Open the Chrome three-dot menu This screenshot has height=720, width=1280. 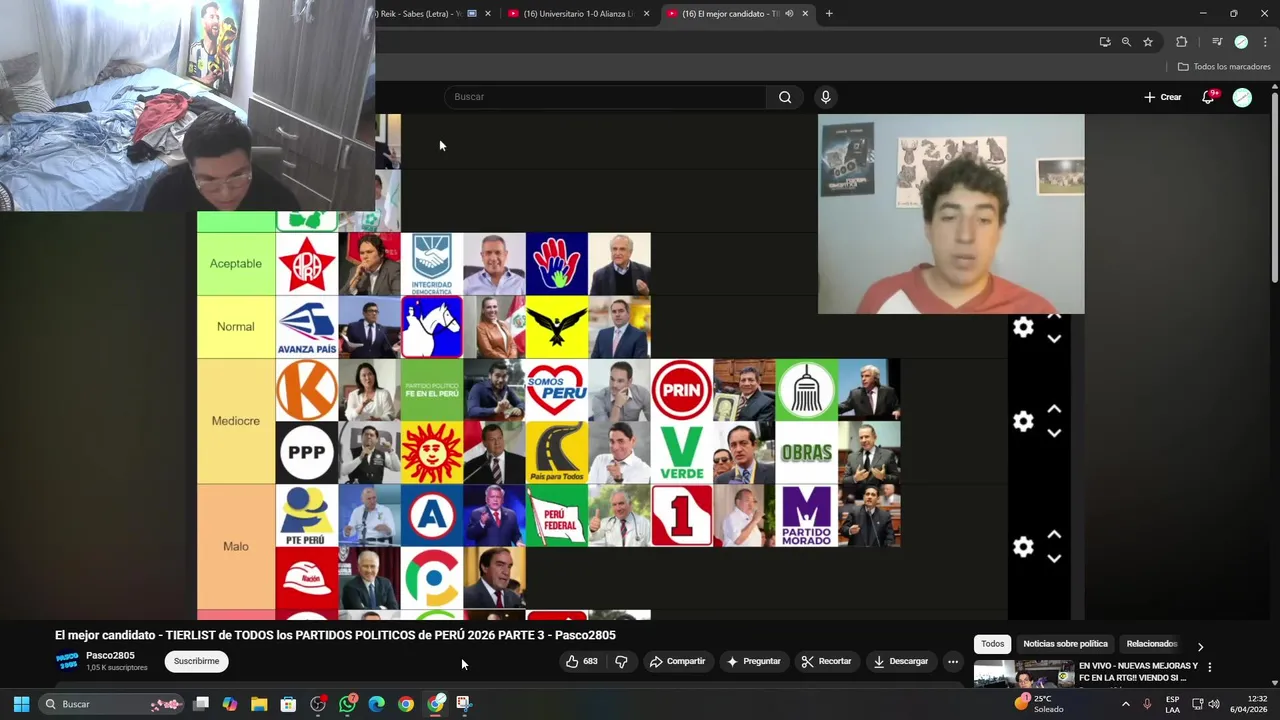pyautogui.click(x=1265, y=42)
